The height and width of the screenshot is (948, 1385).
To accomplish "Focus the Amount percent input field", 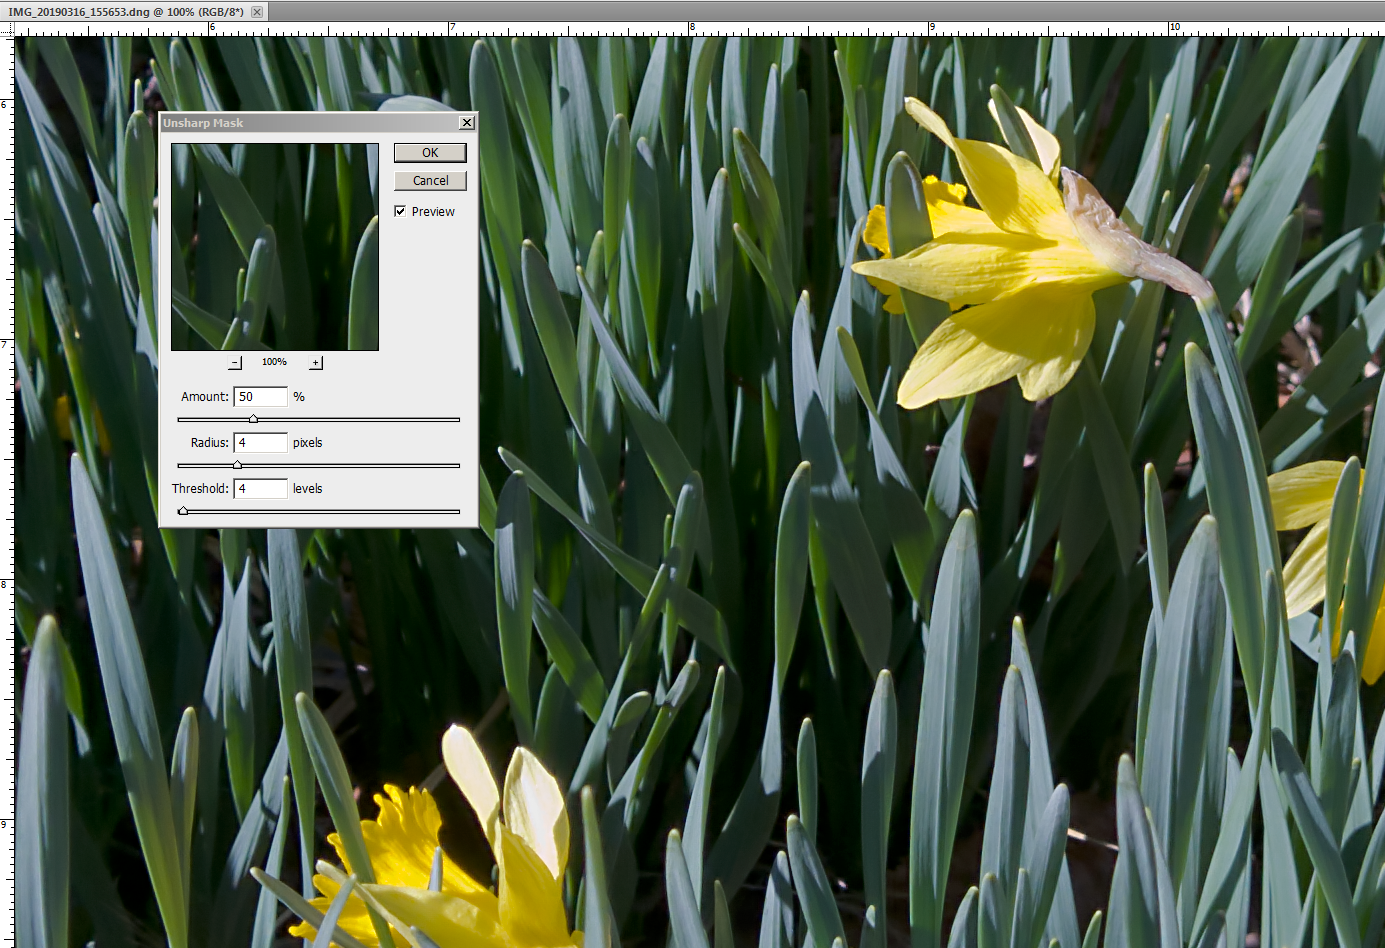I will 261,397.
